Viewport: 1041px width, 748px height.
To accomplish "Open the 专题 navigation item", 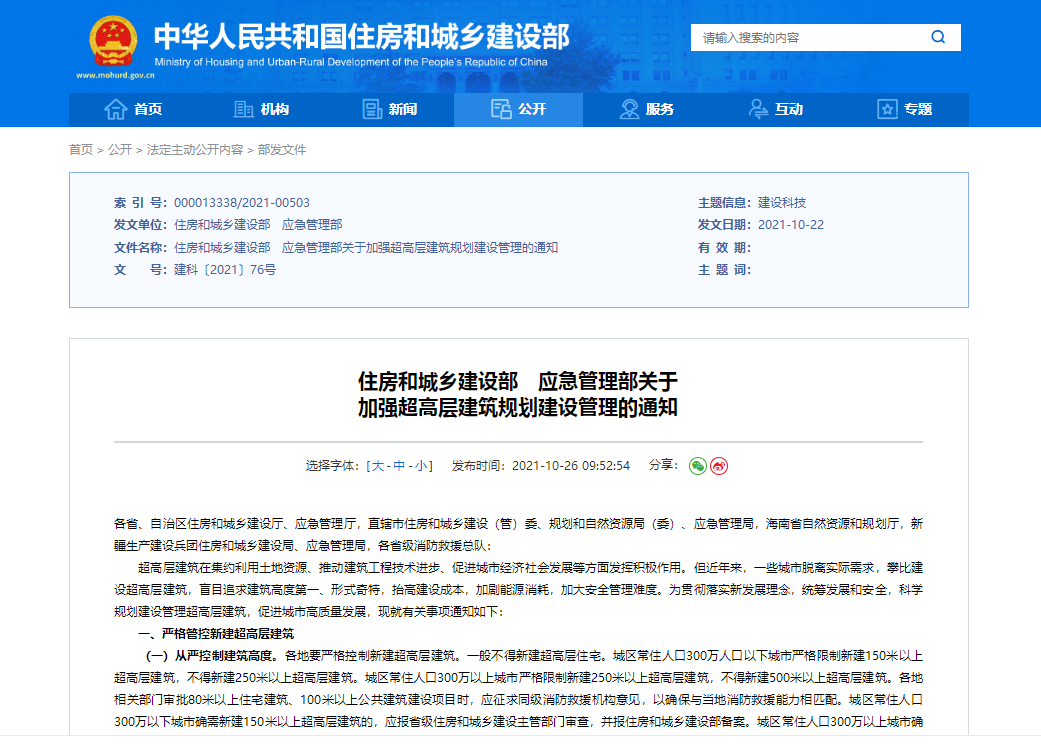I will (904, 110).
